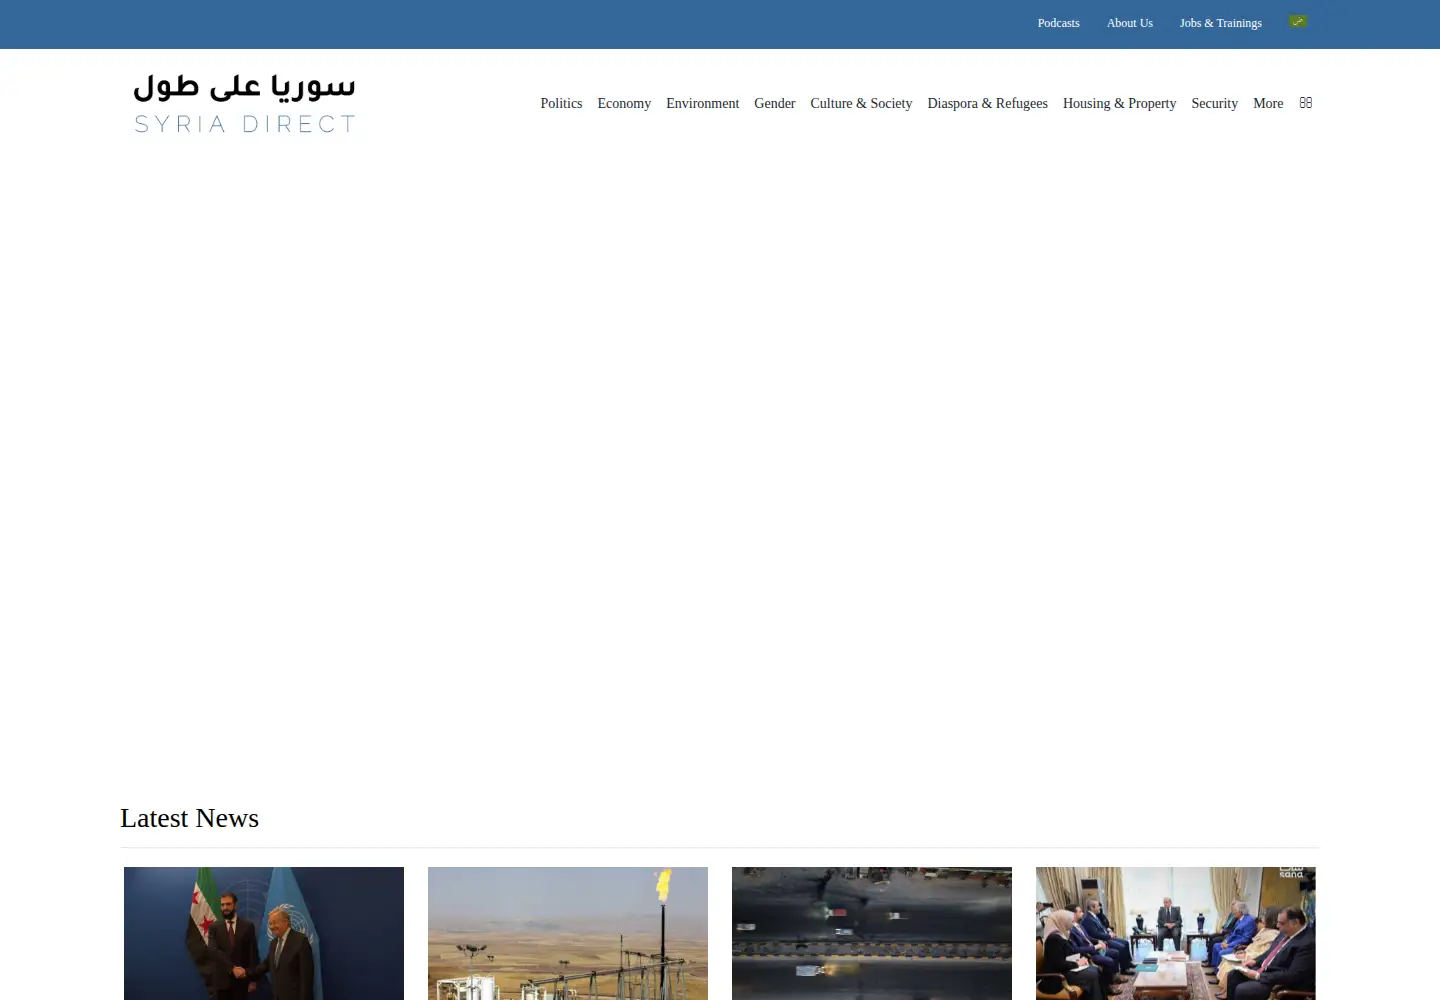Go to the Gender section
This screenshot has height=1000, width=1440.
coord(774,103)
